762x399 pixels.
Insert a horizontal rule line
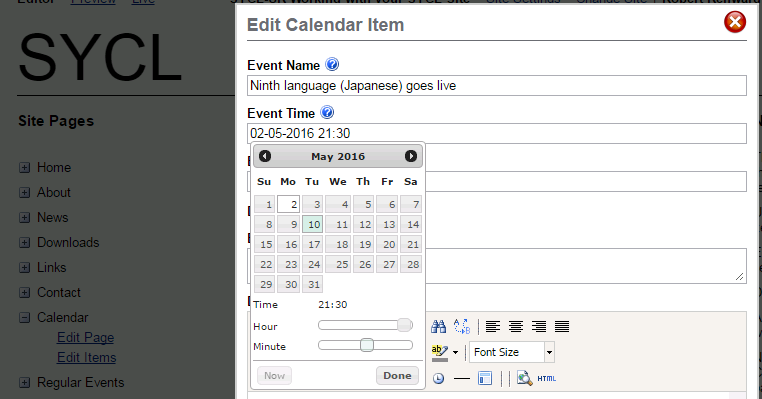462,379
